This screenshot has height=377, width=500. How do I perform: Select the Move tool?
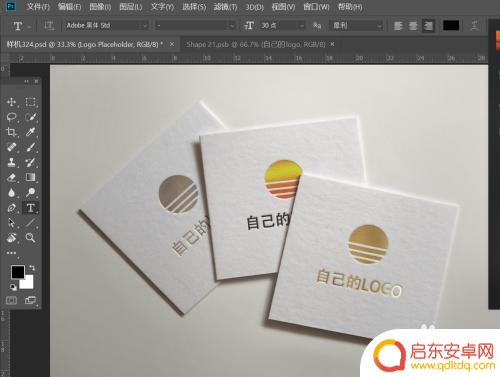[12, 102]
